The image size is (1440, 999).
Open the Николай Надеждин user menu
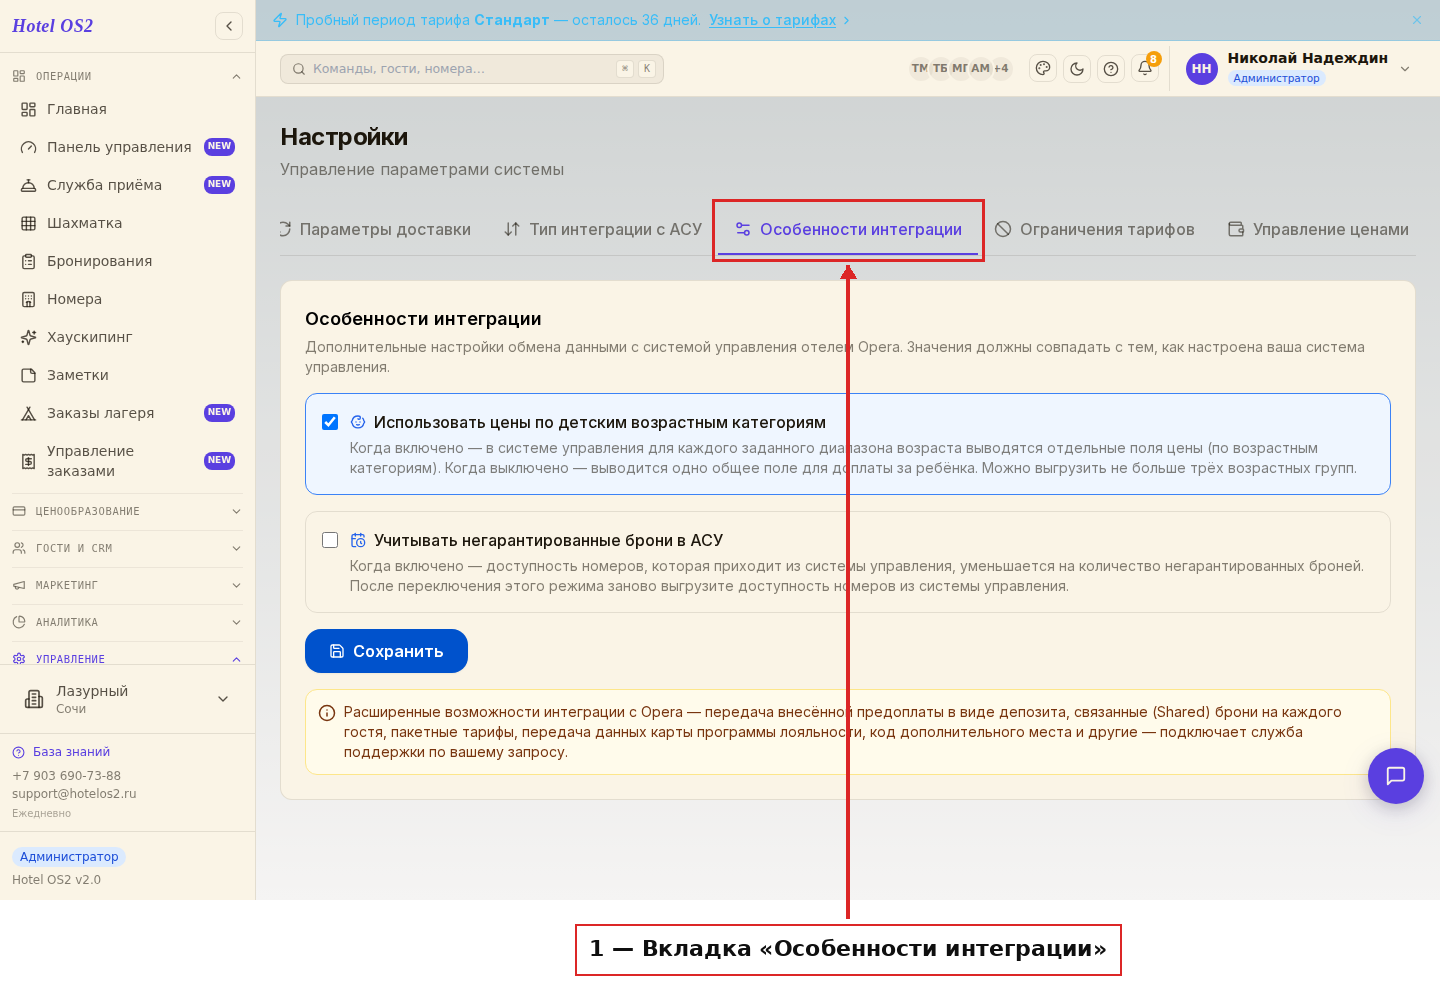(x=1298, y=69)
